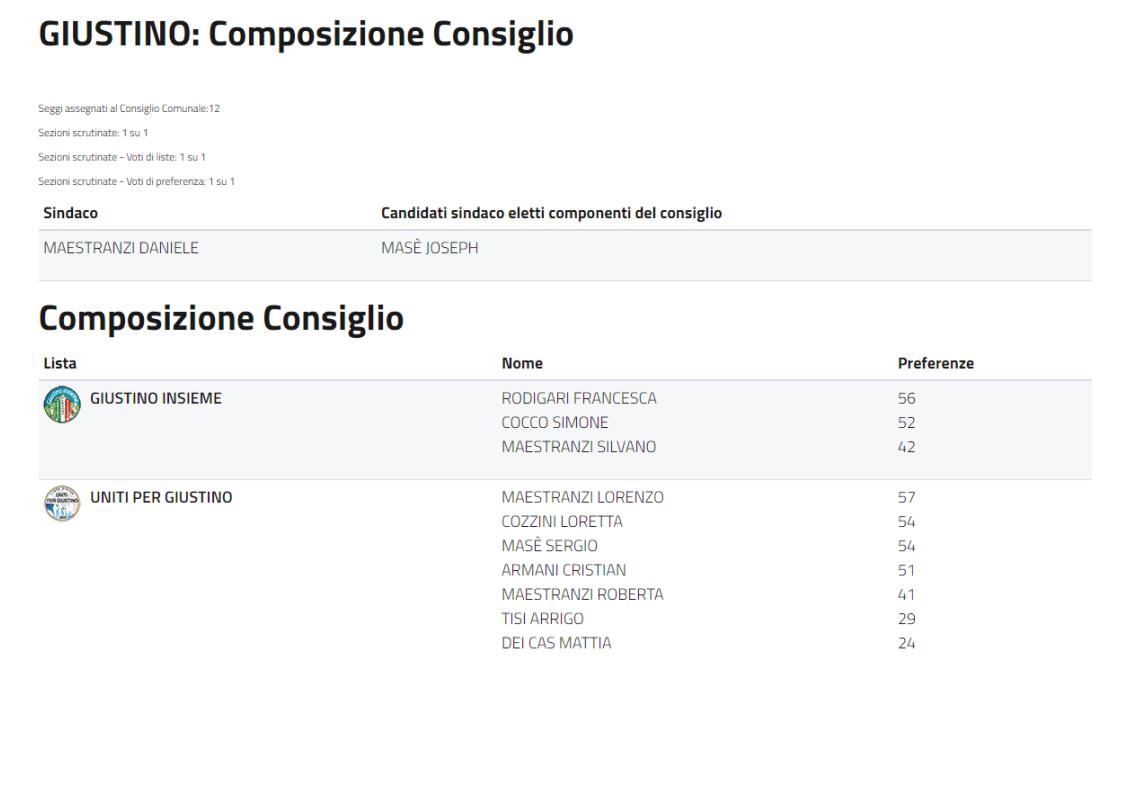Screen dimensions: 1122x793
Task: Select councillor MASÈ SERGIO
Action: click(x=550, y=546)
